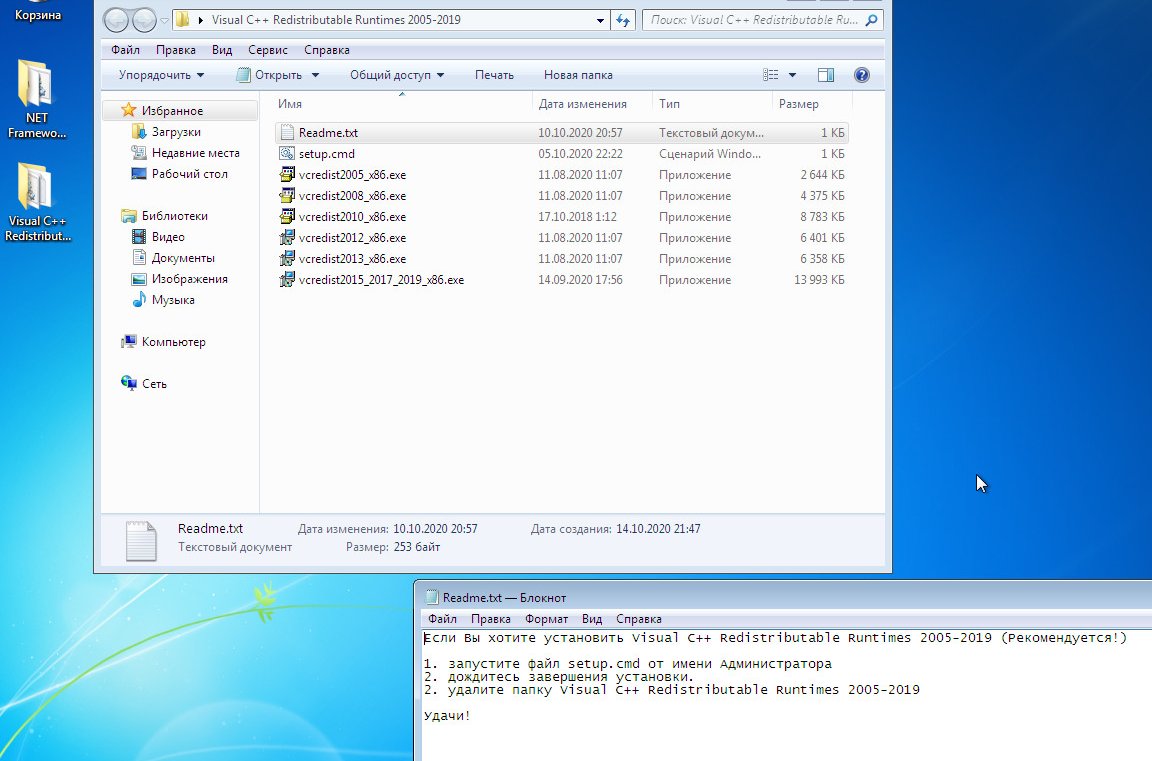Open the Справка menu in Explorer
The image size is (1152, 761).
coord(326,50)
